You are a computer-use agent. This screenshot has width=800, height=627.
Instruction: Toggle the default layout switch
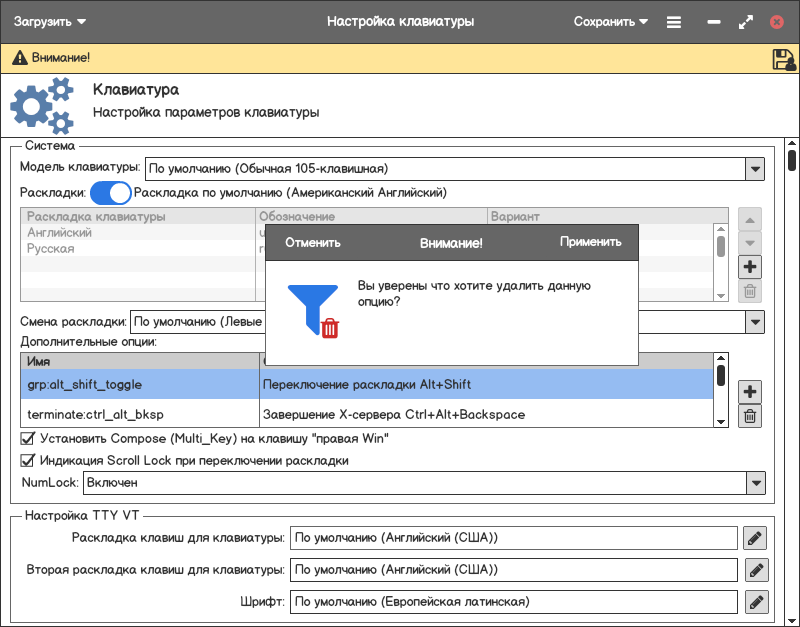[111, 192]
